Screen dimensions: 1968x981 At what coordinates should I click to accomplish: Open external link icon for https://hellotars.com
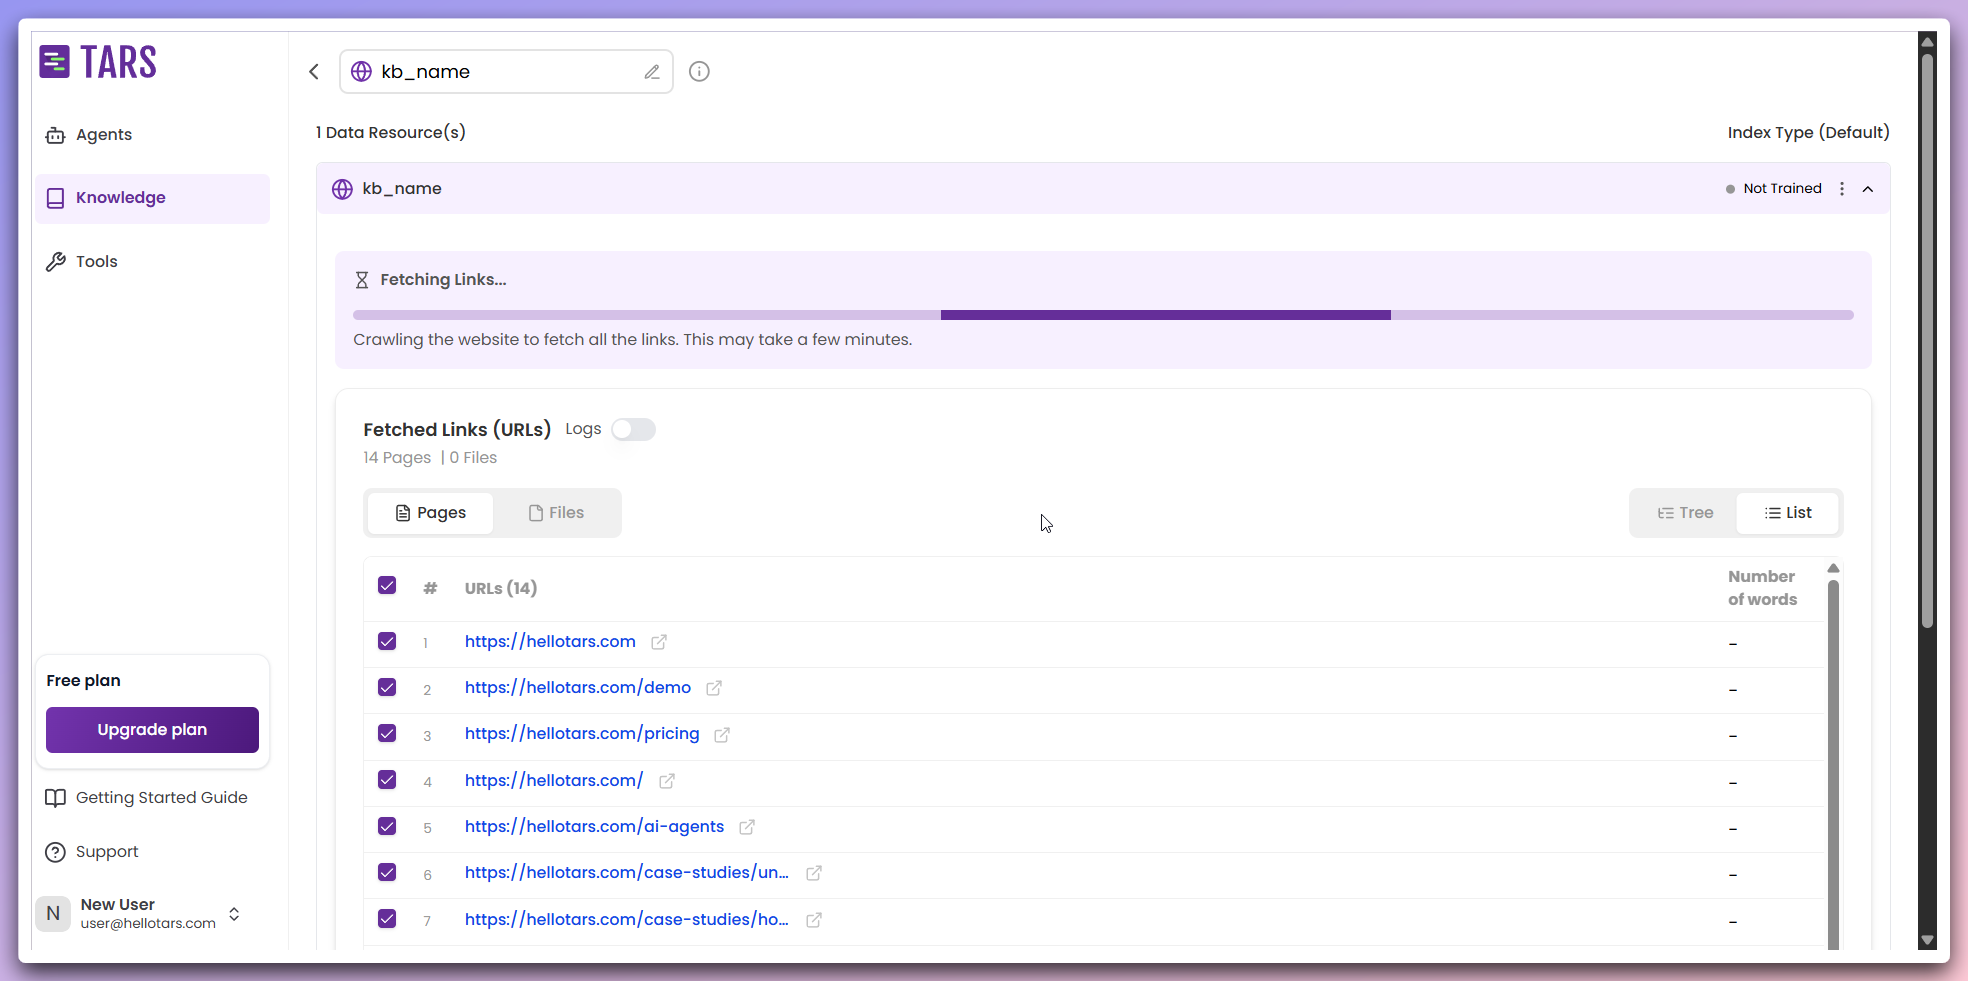point(659,642)
